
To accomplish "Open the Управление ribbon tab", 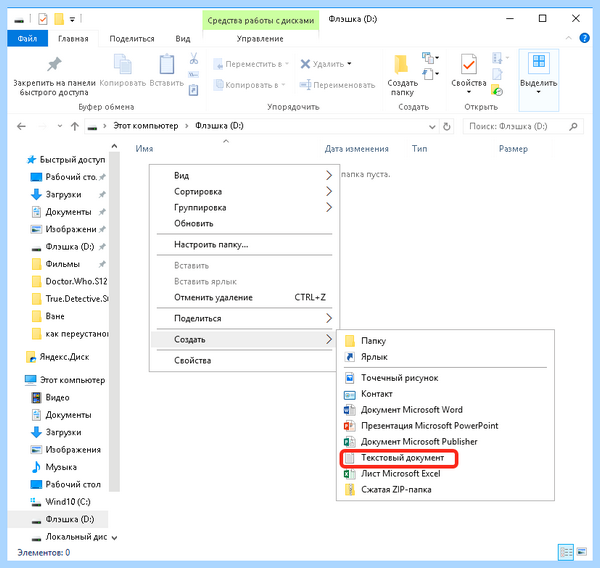I will (260, 39).
